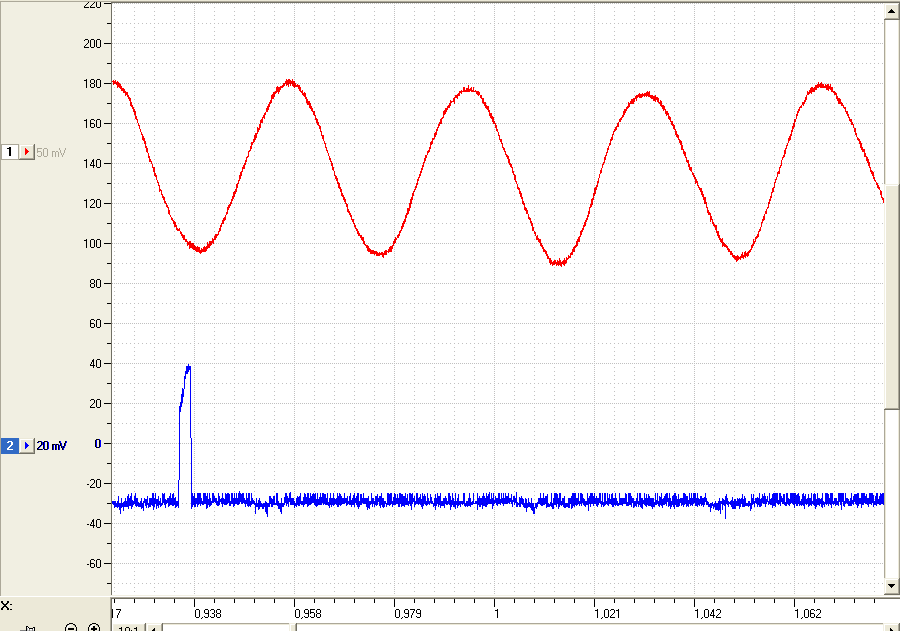Image resolution: width=900 pixels, height=631 pixels.
Task: Select channel 1 number box
Action: tap(9, 152)
